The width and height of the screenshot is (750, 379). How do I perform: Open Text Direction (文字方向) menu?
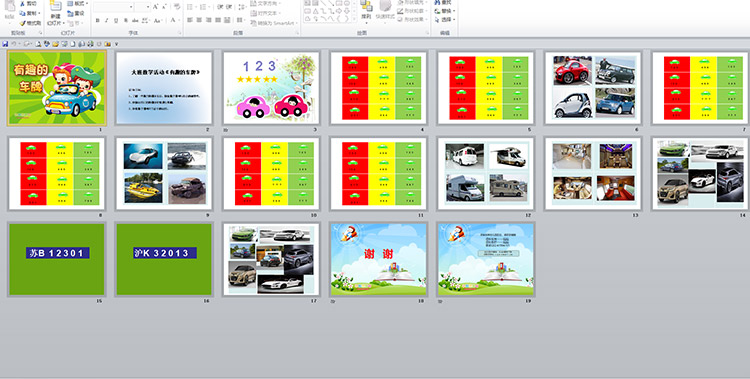pos(265,4)
